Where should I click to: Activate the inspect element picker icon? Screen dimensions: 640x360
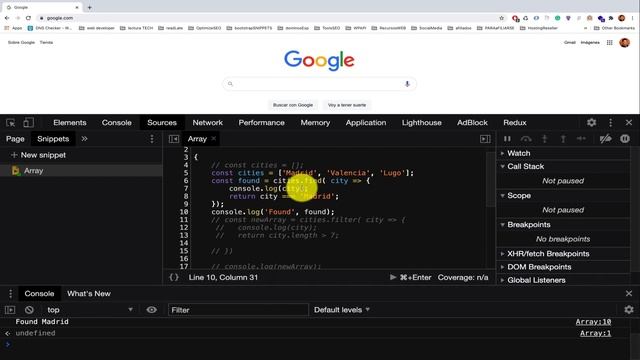pyautogui.click(x=11, y=122)
